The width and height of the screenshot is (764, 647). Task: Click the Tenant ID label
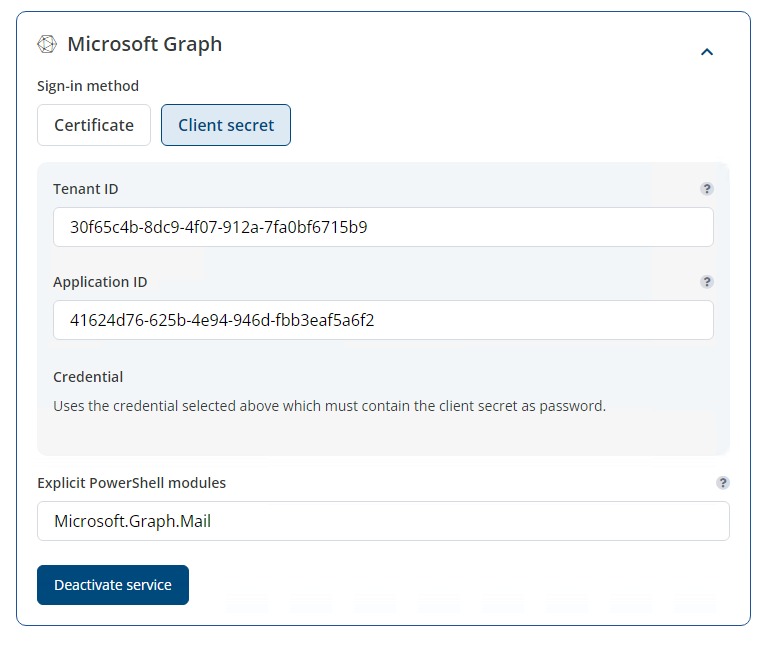point(86,189)
